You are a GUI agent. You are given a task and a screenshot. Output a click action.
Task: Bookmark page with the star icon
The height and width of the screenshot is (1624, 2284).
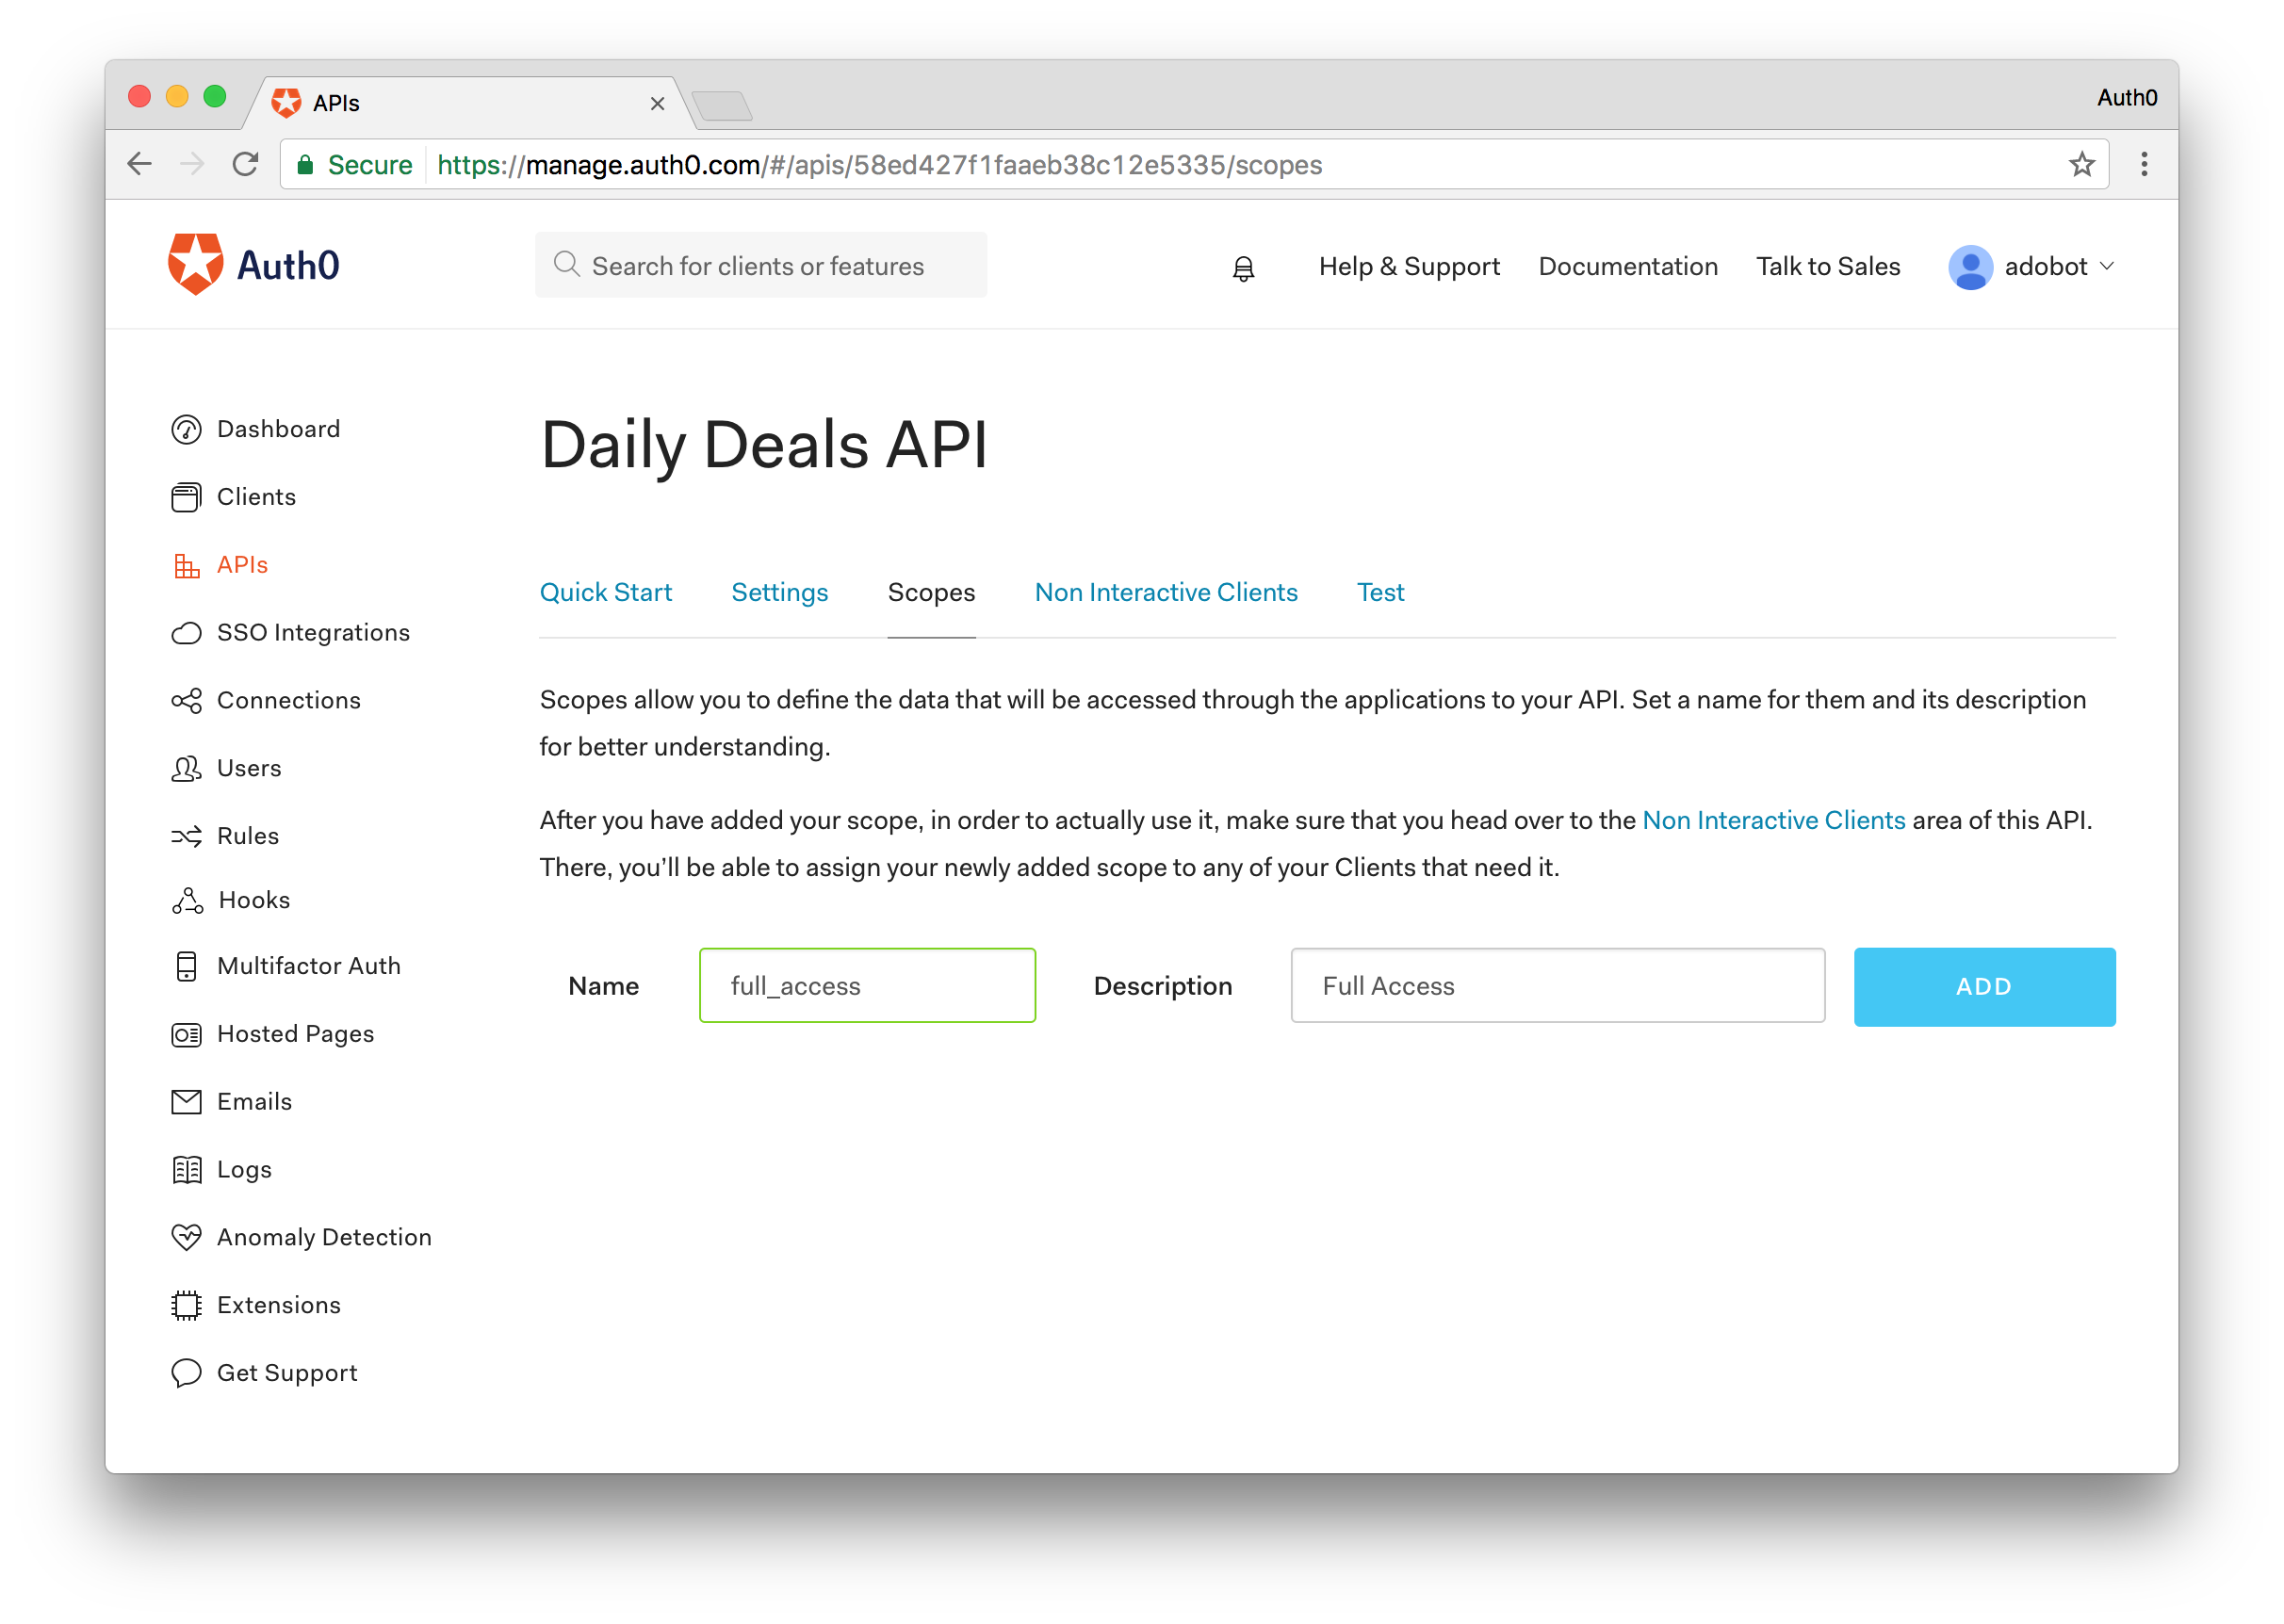pyautogui.click(x=2081, y=164)
